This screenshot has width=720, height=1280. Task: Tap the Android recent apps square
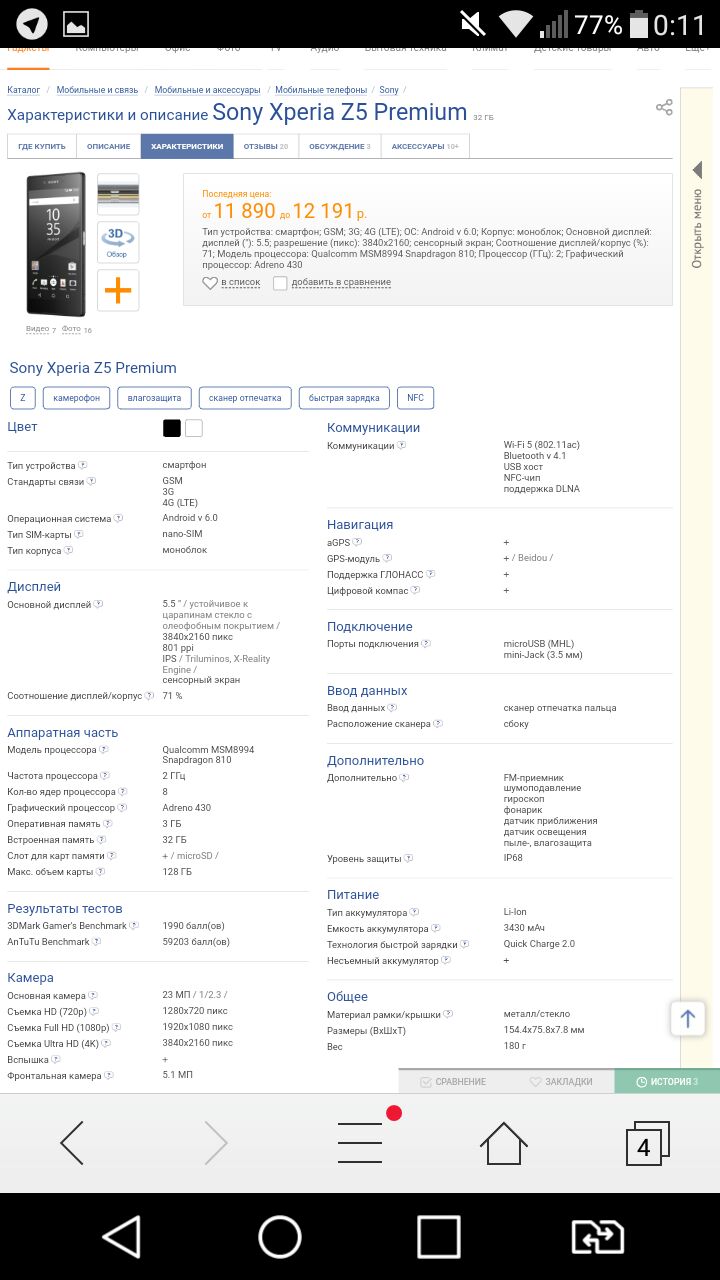(439, 1237)
